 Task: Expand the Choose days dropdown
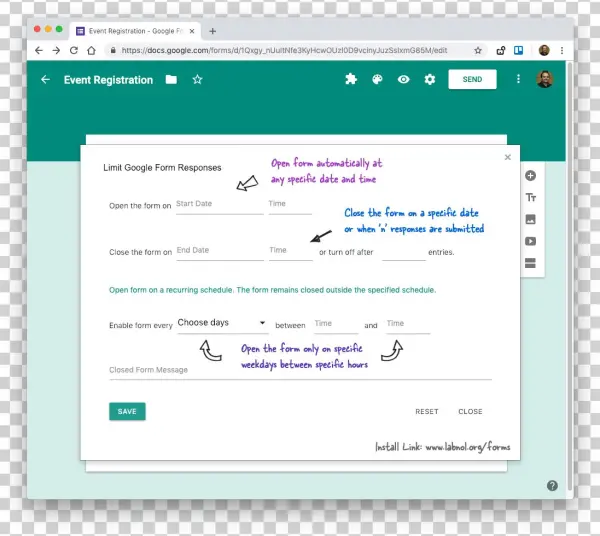[221, 323]
